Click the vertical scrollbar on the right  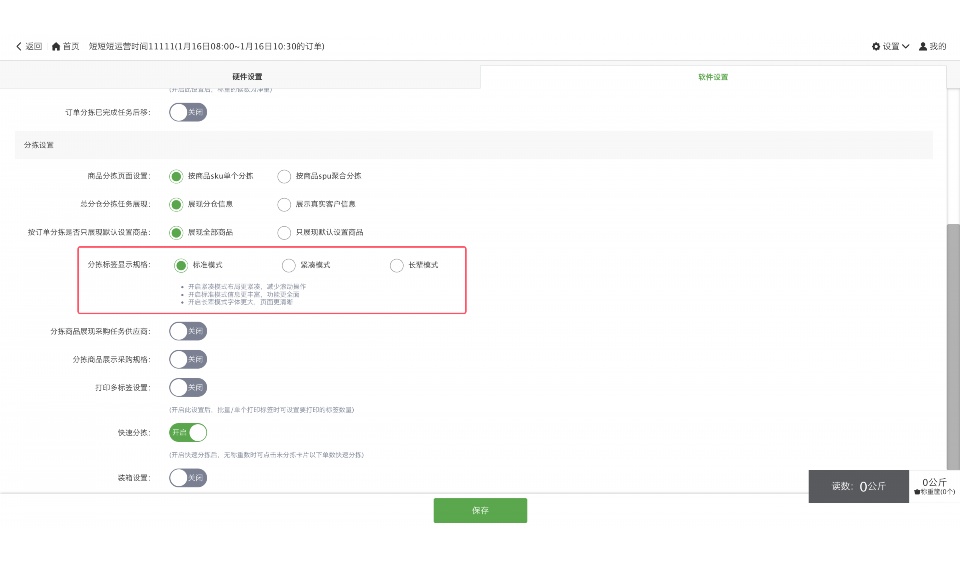coord(952,340)
